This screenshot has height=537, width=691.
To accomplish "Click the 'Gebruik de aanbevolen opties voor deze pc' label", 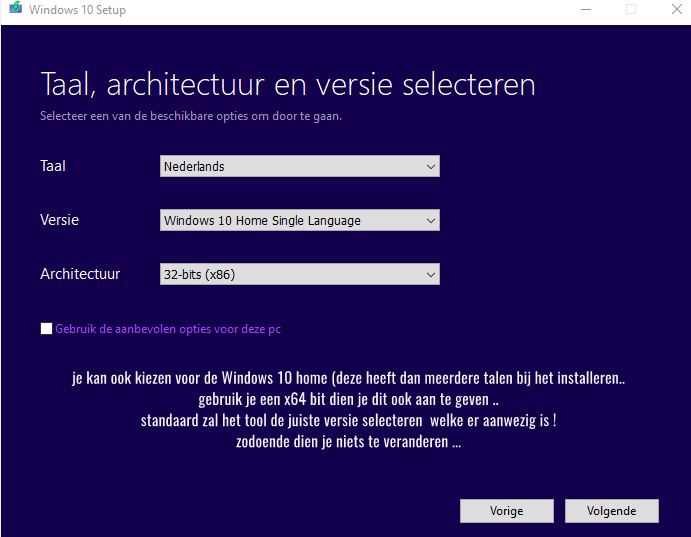I will point(168,329).
